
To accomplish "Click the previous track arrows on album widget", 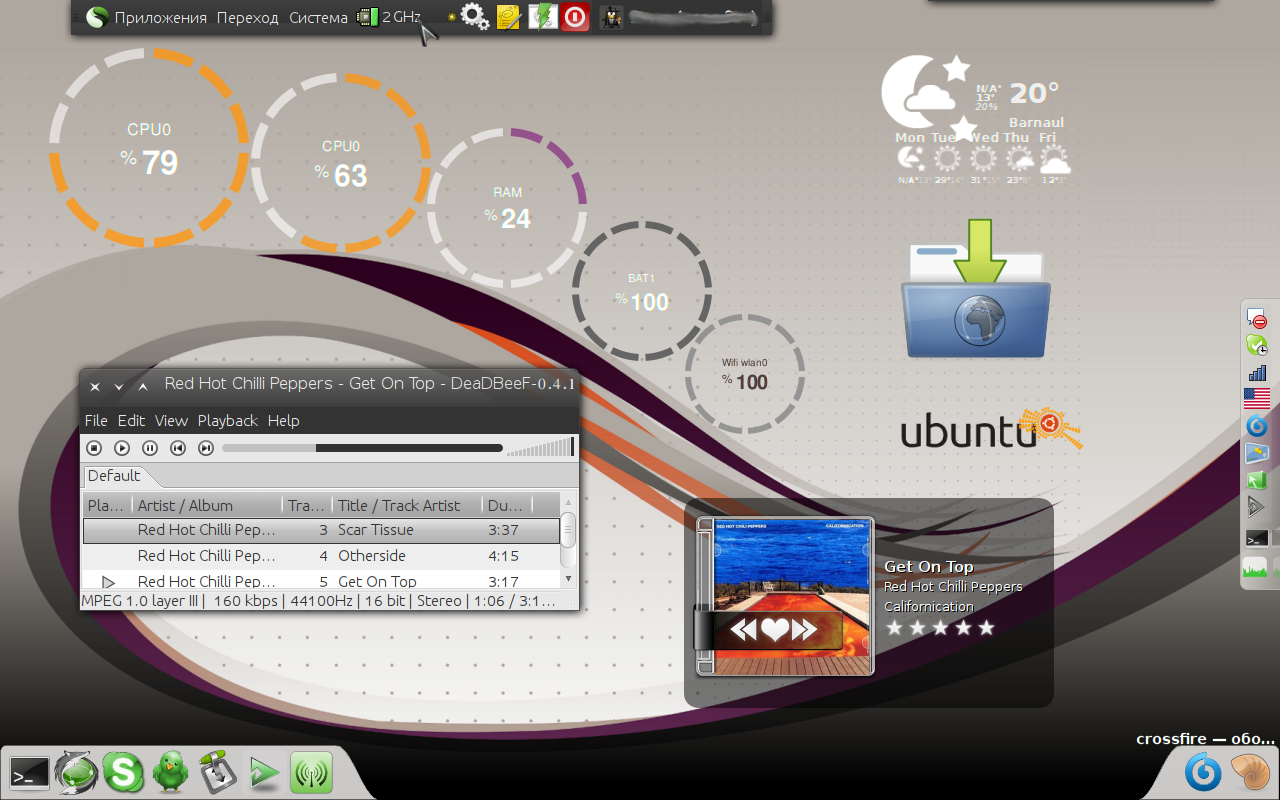I will 743,629.
